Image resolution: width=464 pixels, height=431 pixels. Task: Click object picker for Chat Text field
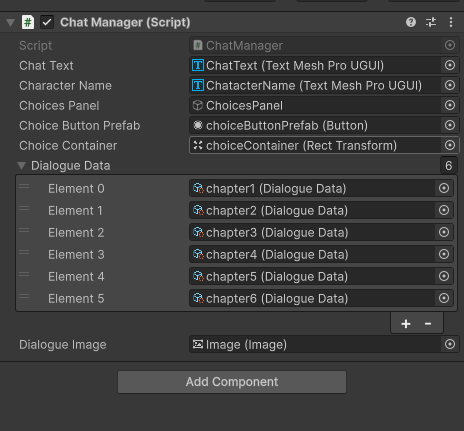point(450,65)
